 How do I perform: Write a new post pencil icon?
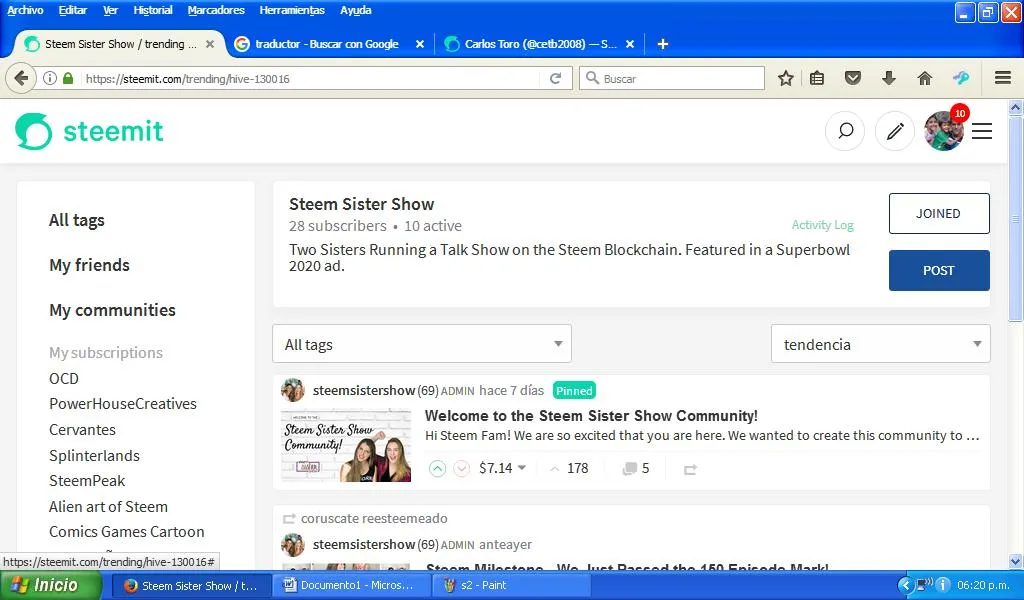tap(895, 131)
